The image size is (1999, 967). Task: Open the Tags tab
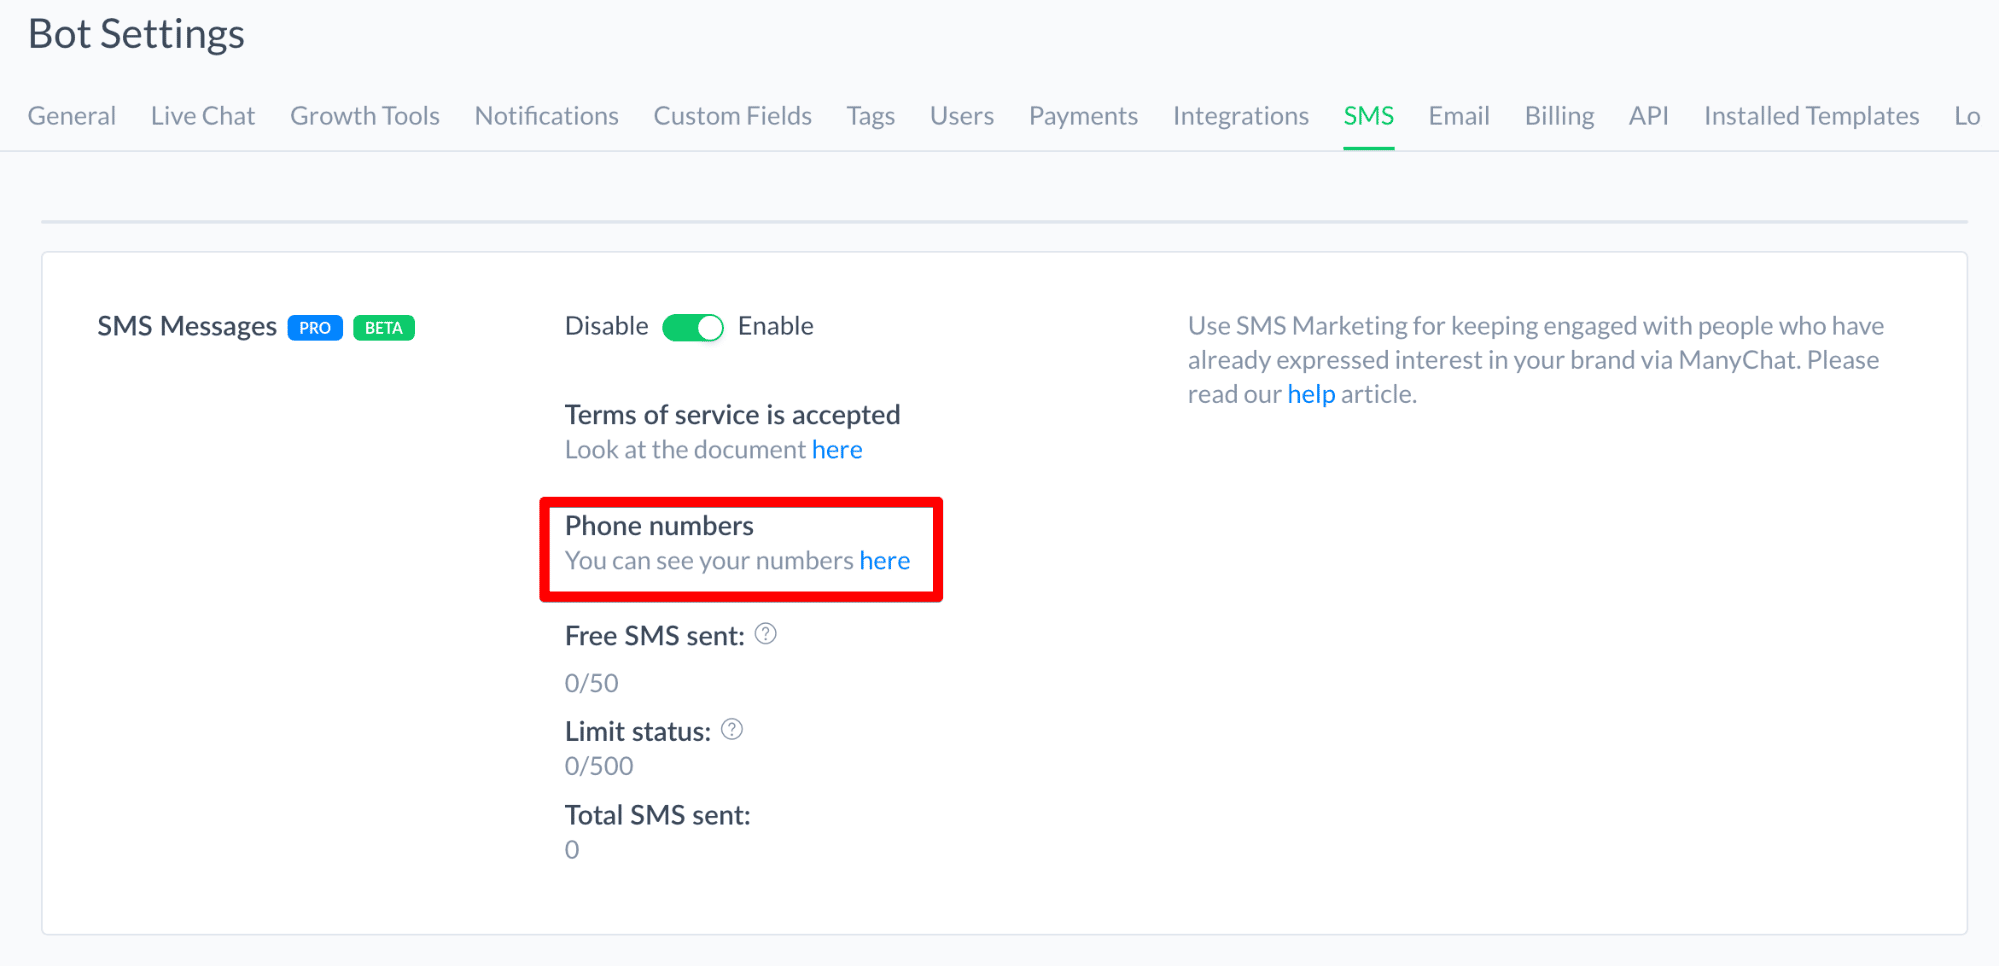tap(871, 116)
